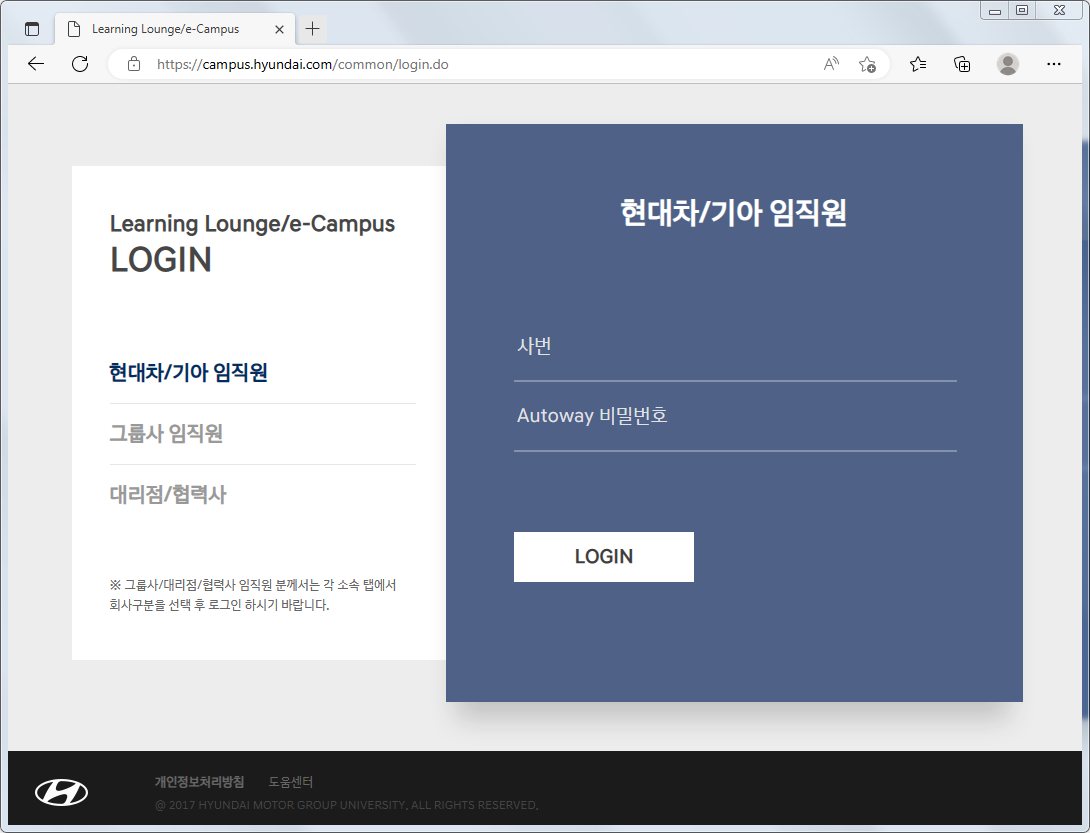The width and height of the screenshot is (1090, 833).
Task: Open tab actions menu icon
Action: (x=32, y=29)
